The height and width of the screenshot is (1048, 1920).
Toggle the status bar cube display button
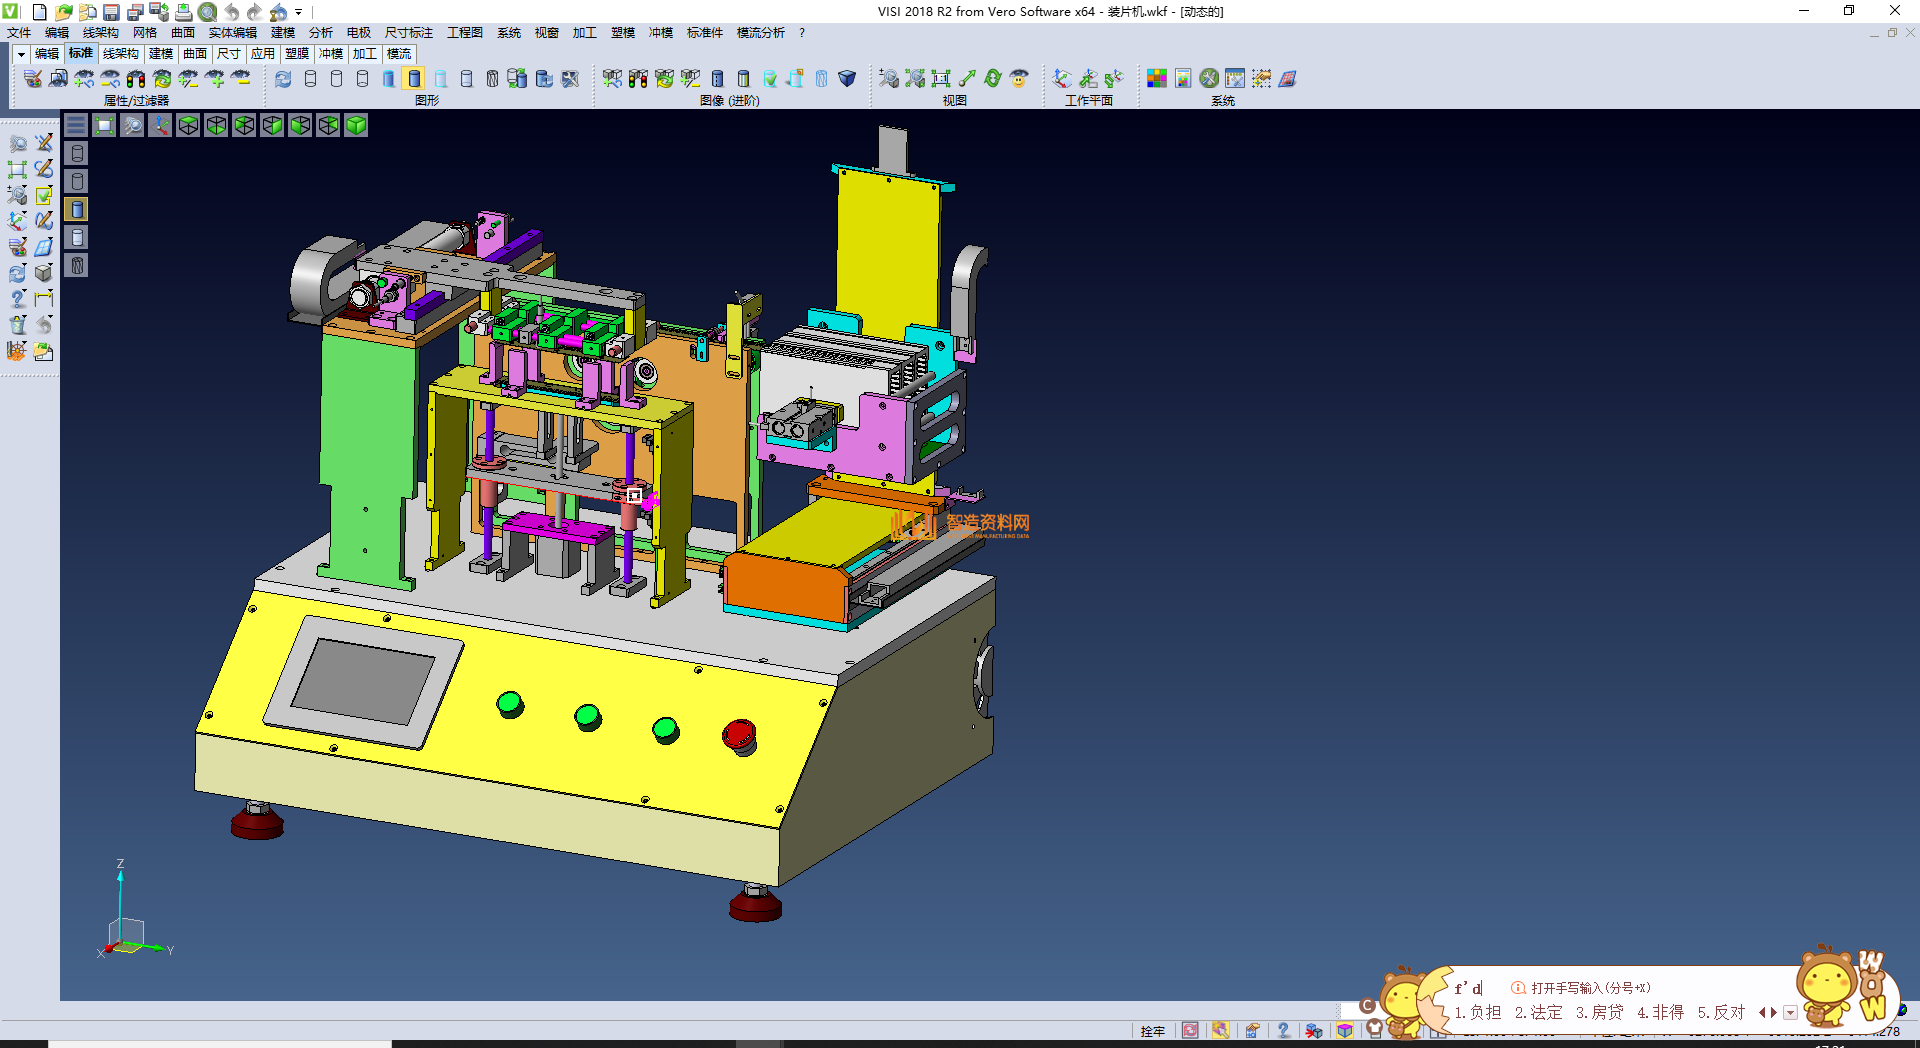point(1345,1031)
